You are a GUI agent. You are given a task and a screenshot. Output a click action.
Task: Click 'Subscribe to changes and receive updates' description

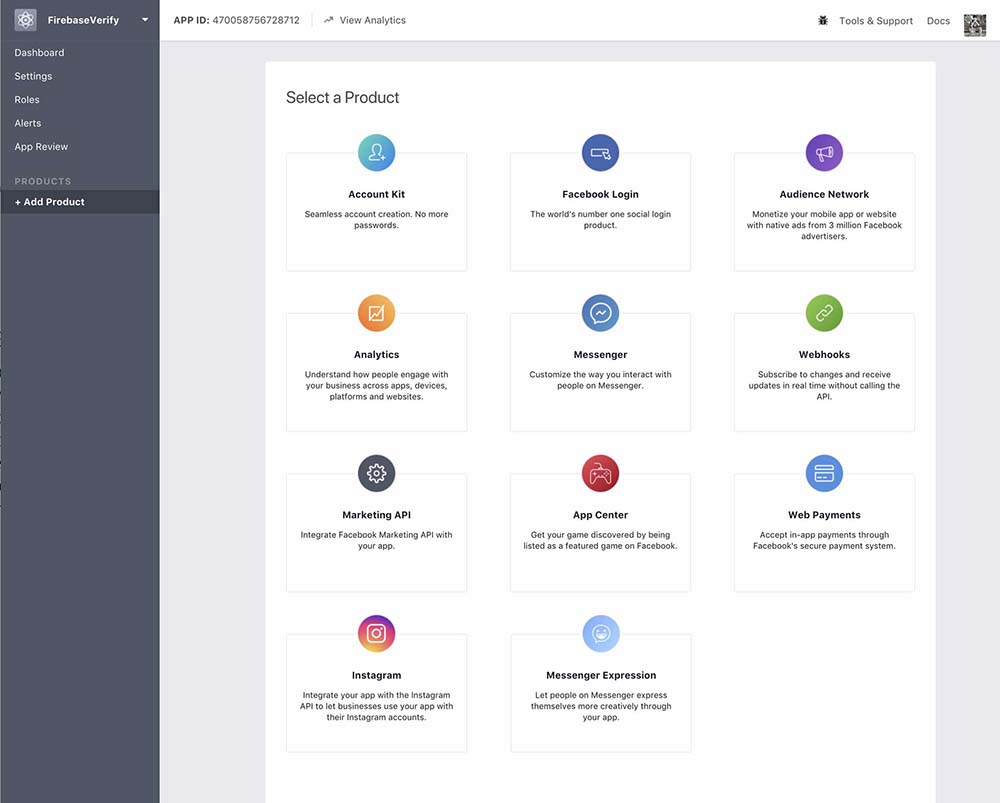[824, 385]
